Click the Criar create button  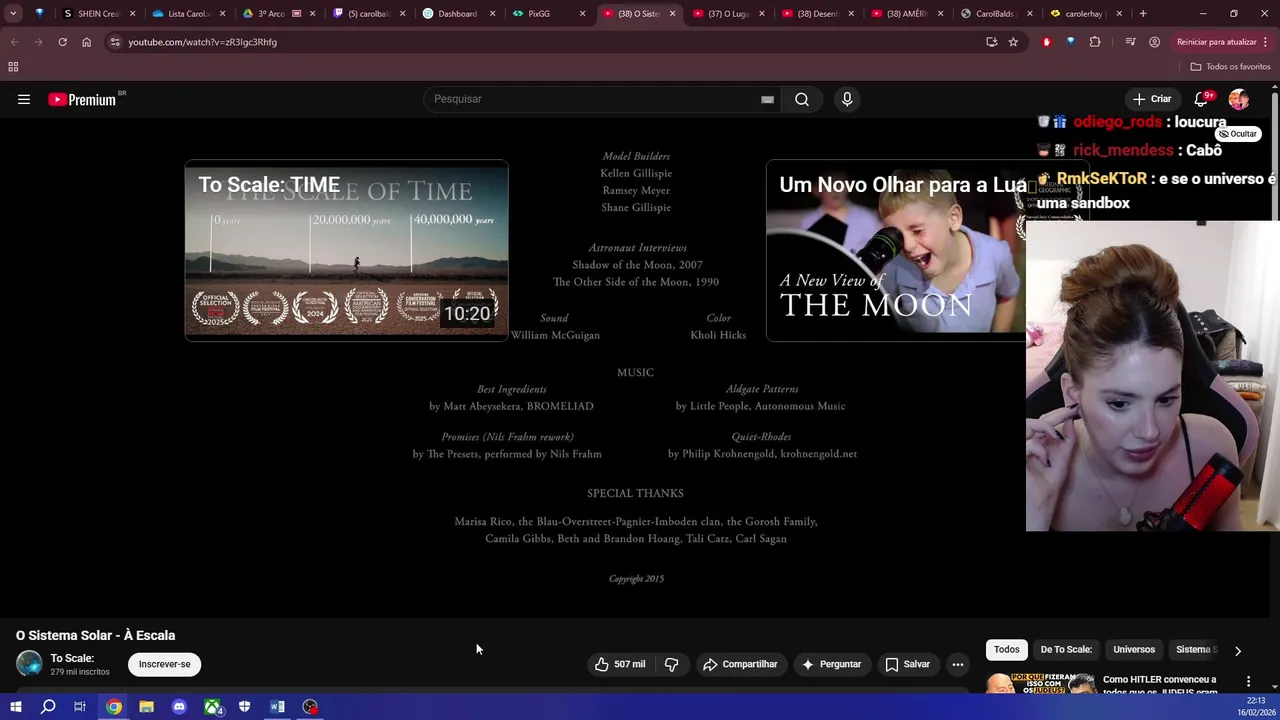[x=1152, y=99]
